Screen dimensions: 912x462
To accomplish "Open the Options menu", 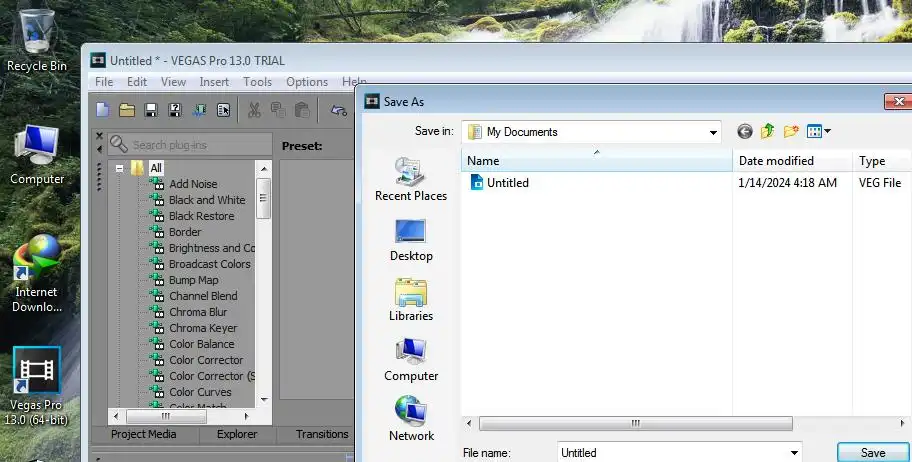I will 307,82.
